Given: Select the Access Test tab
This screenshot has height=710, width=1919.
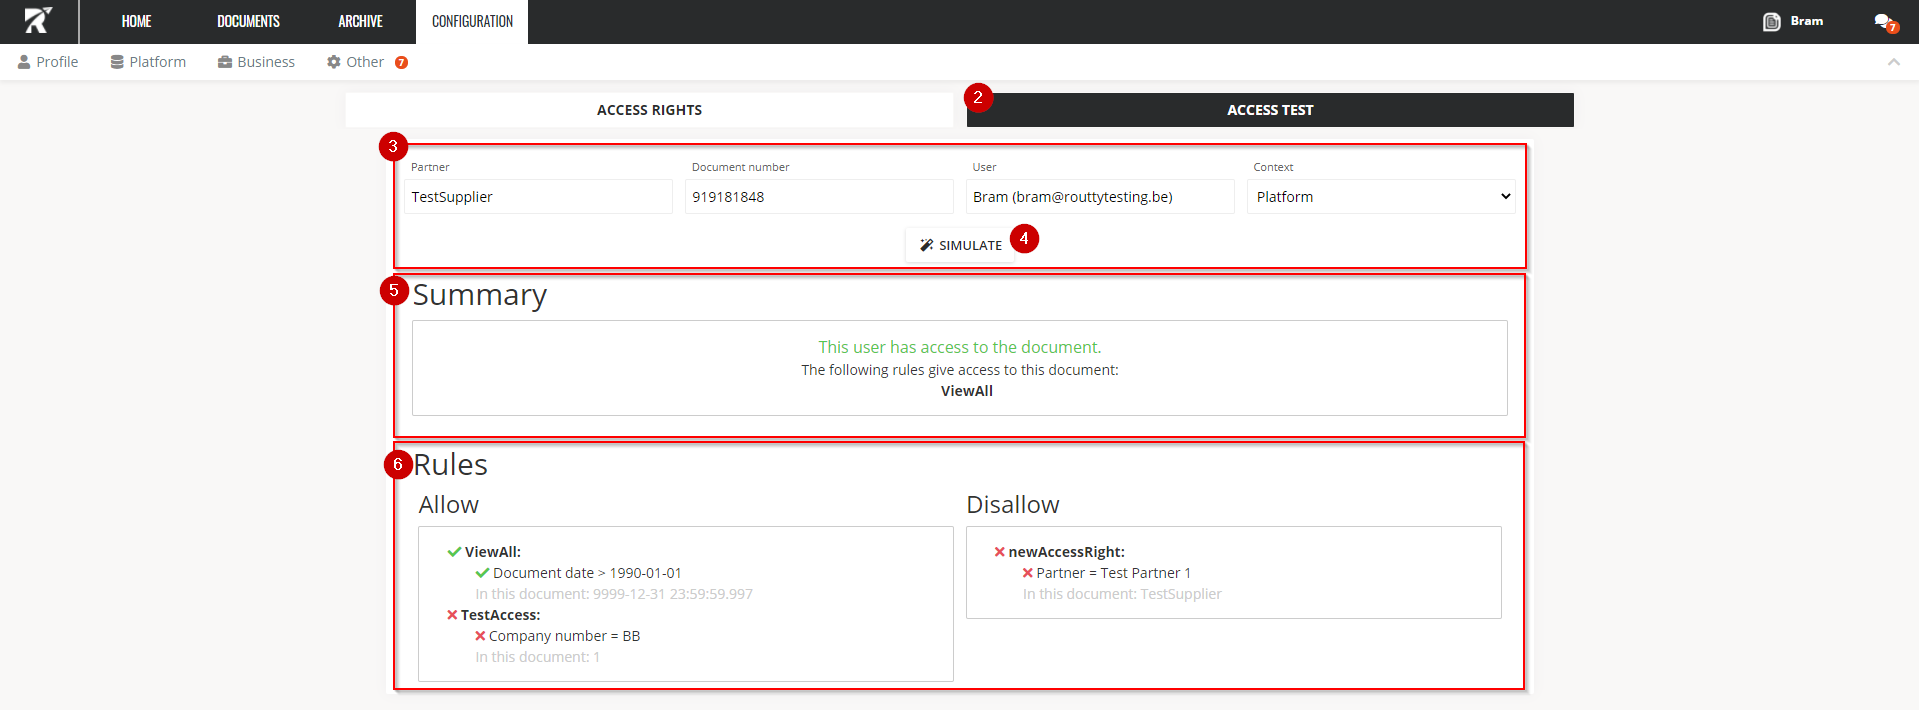Looking at the screenshot, I should (x=1270, y=110).
